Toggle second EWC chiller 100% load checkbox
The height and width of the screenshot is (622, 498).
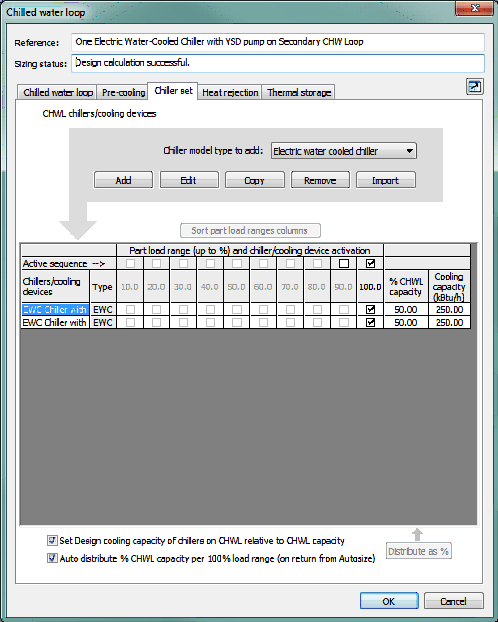(x=371, y=323)
